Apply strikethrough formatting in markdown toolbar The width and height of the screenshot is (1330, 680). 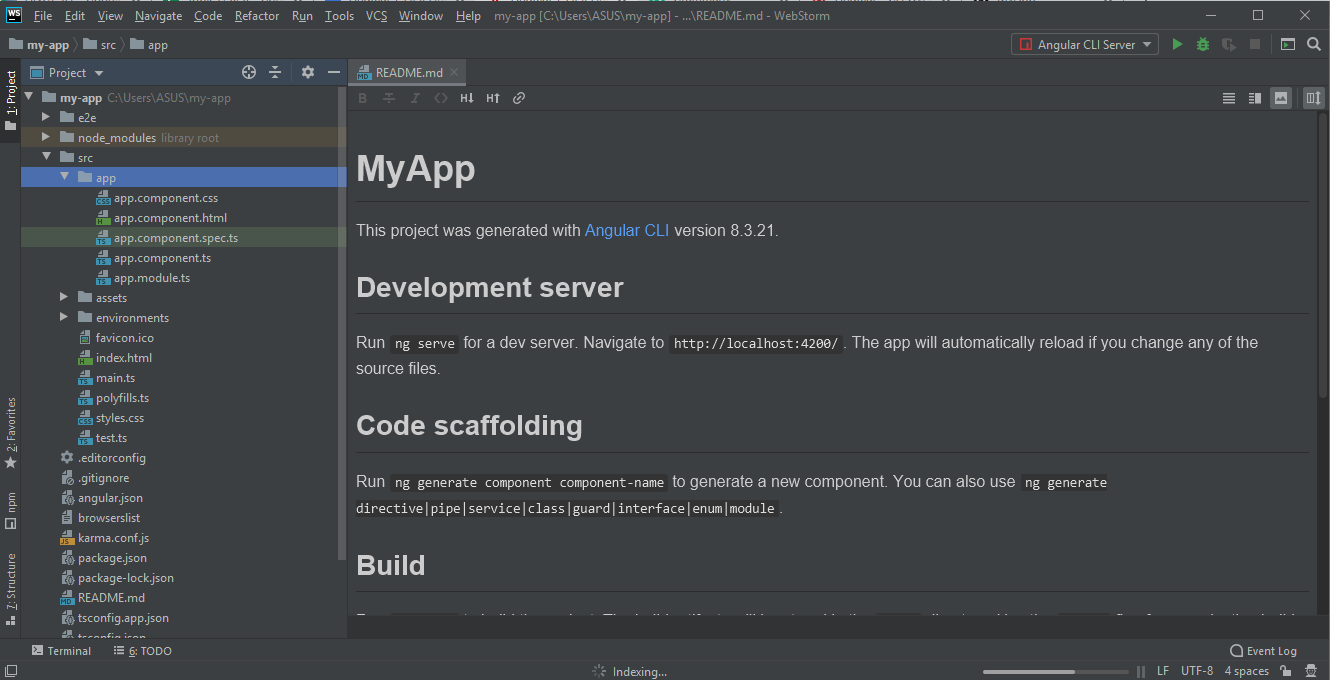(x=389, y=98)
